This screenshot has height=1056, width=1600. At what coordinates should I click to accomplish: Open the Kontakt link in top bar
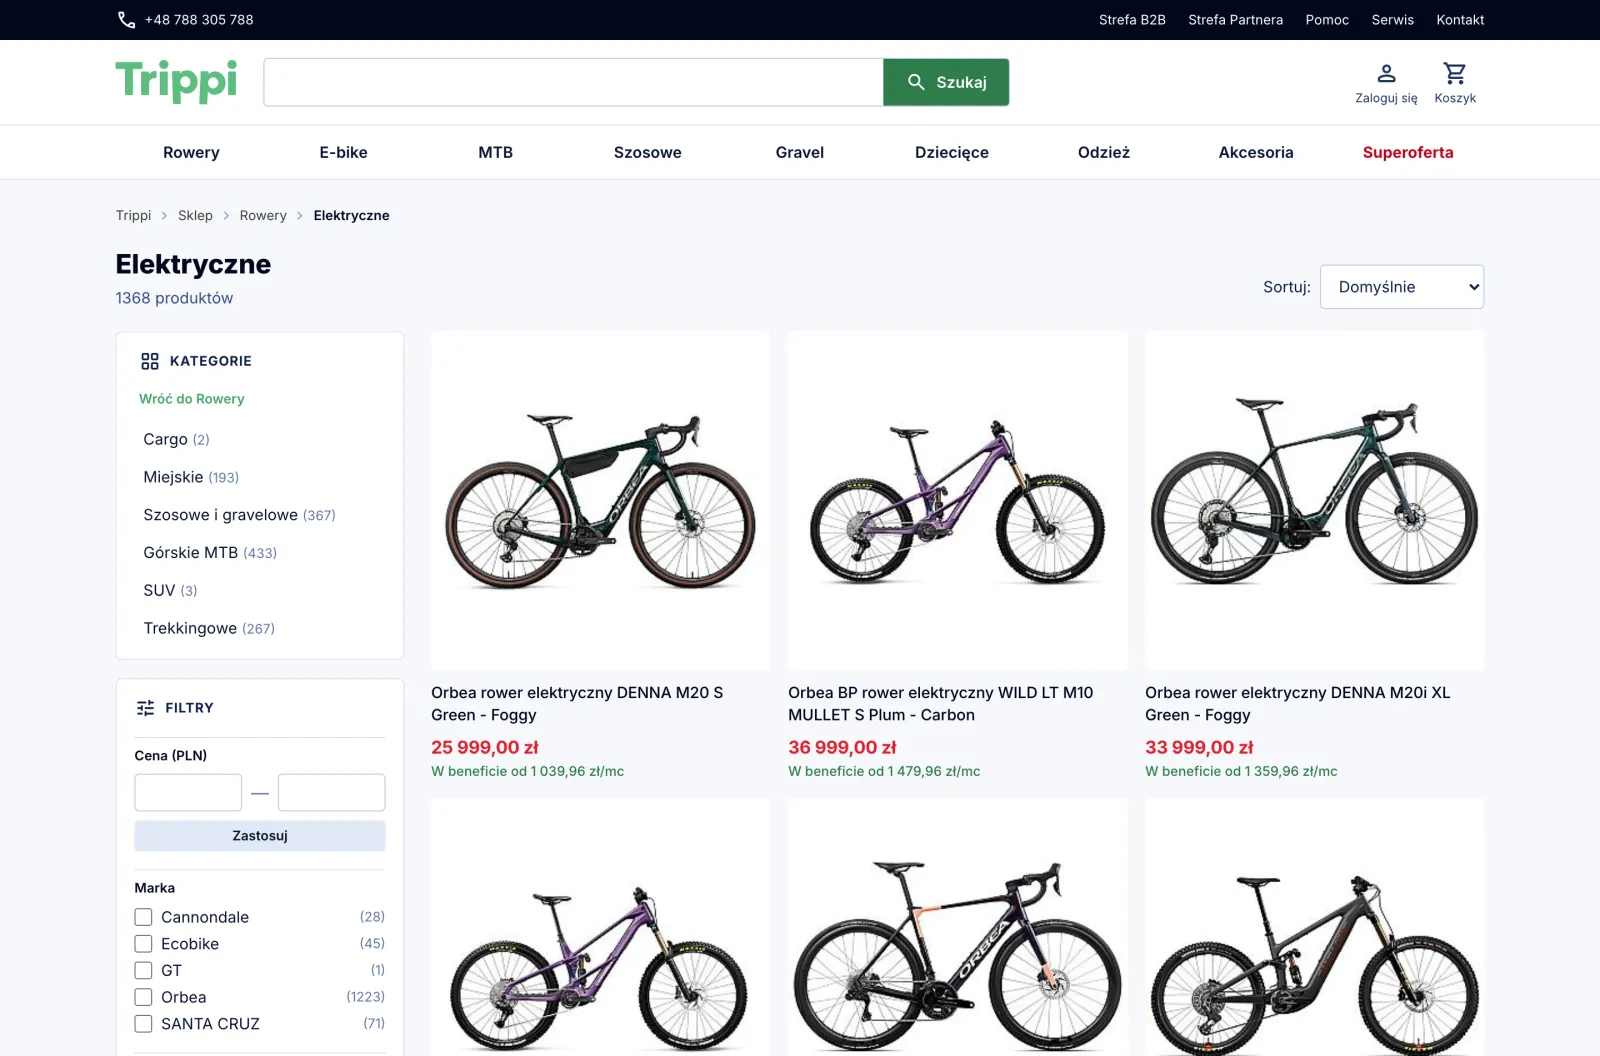1460,20
